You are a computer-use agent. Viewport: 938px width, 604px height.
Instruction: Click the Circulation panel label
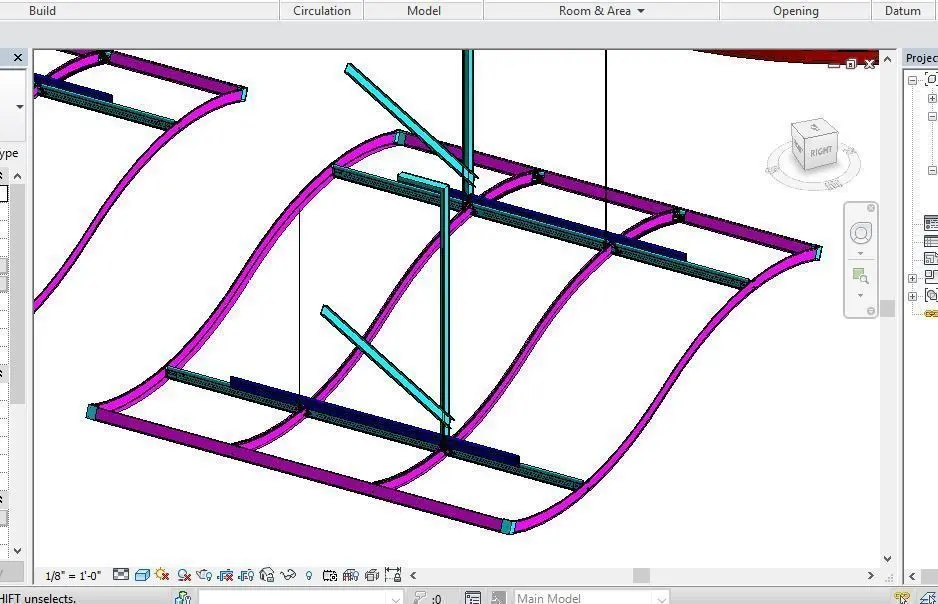click(322, 11)
